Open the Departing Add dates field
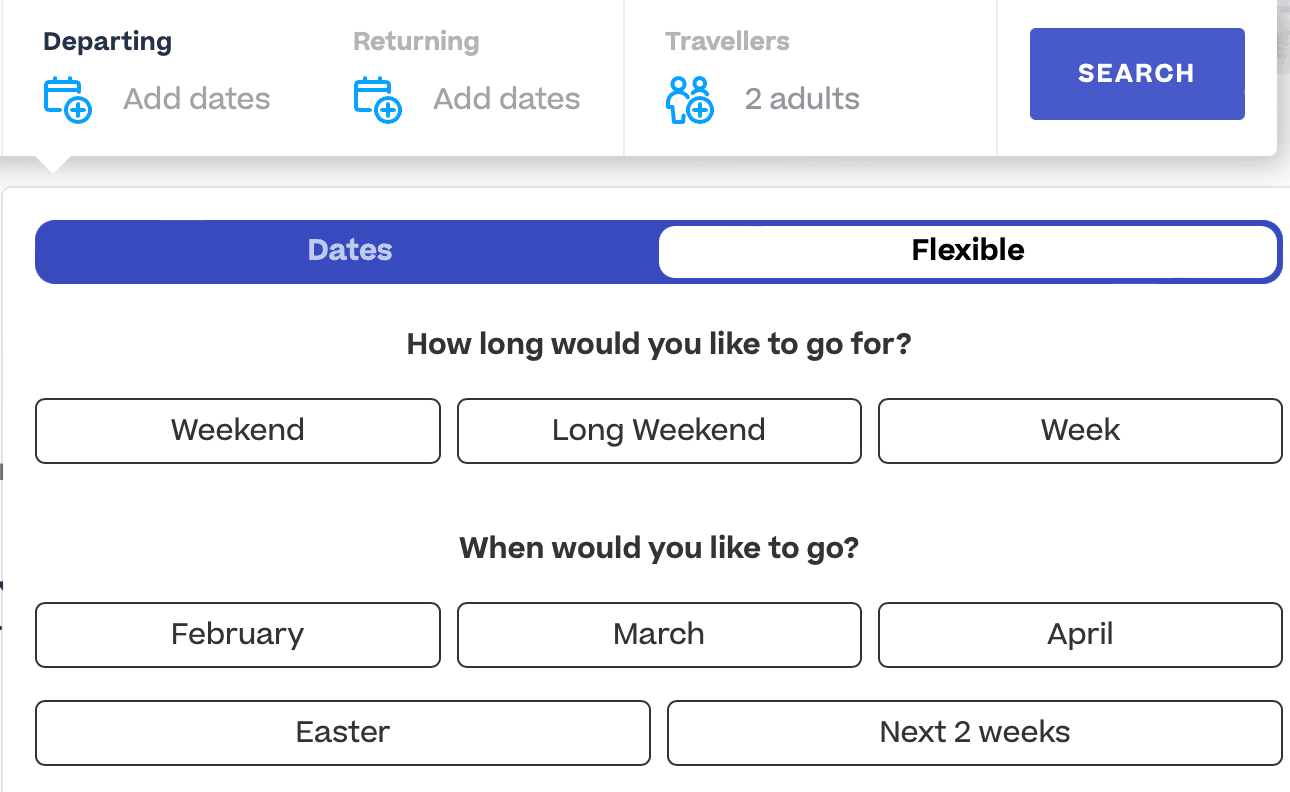1290x792 pixels. click(197, 99)
